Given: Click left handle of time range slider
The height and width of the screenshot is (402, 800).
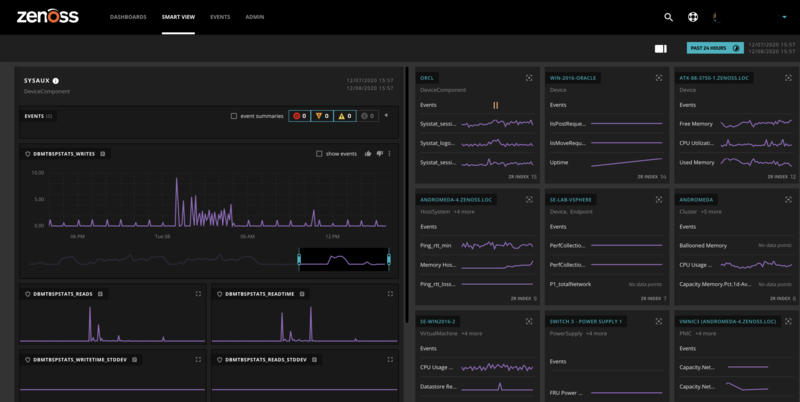Looking at the screenshot, I should [x=299, y=260].
